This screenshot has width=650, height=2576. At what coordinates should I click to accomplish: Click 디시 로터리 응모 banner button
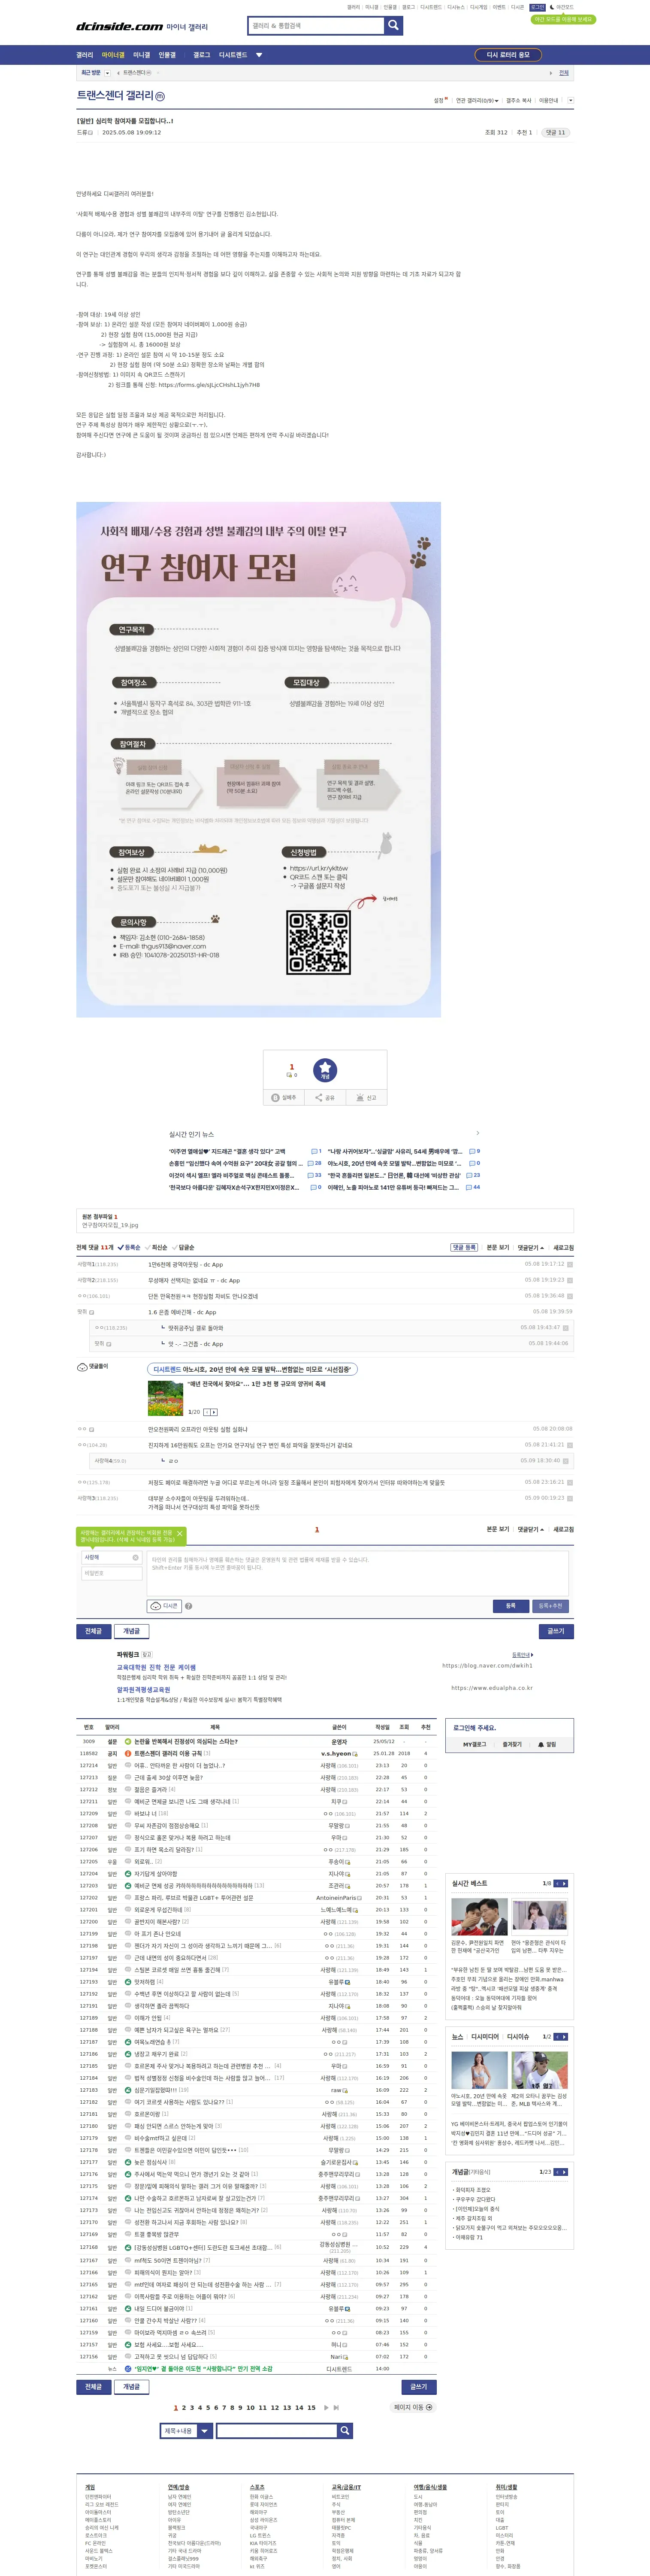coord(508,55)
